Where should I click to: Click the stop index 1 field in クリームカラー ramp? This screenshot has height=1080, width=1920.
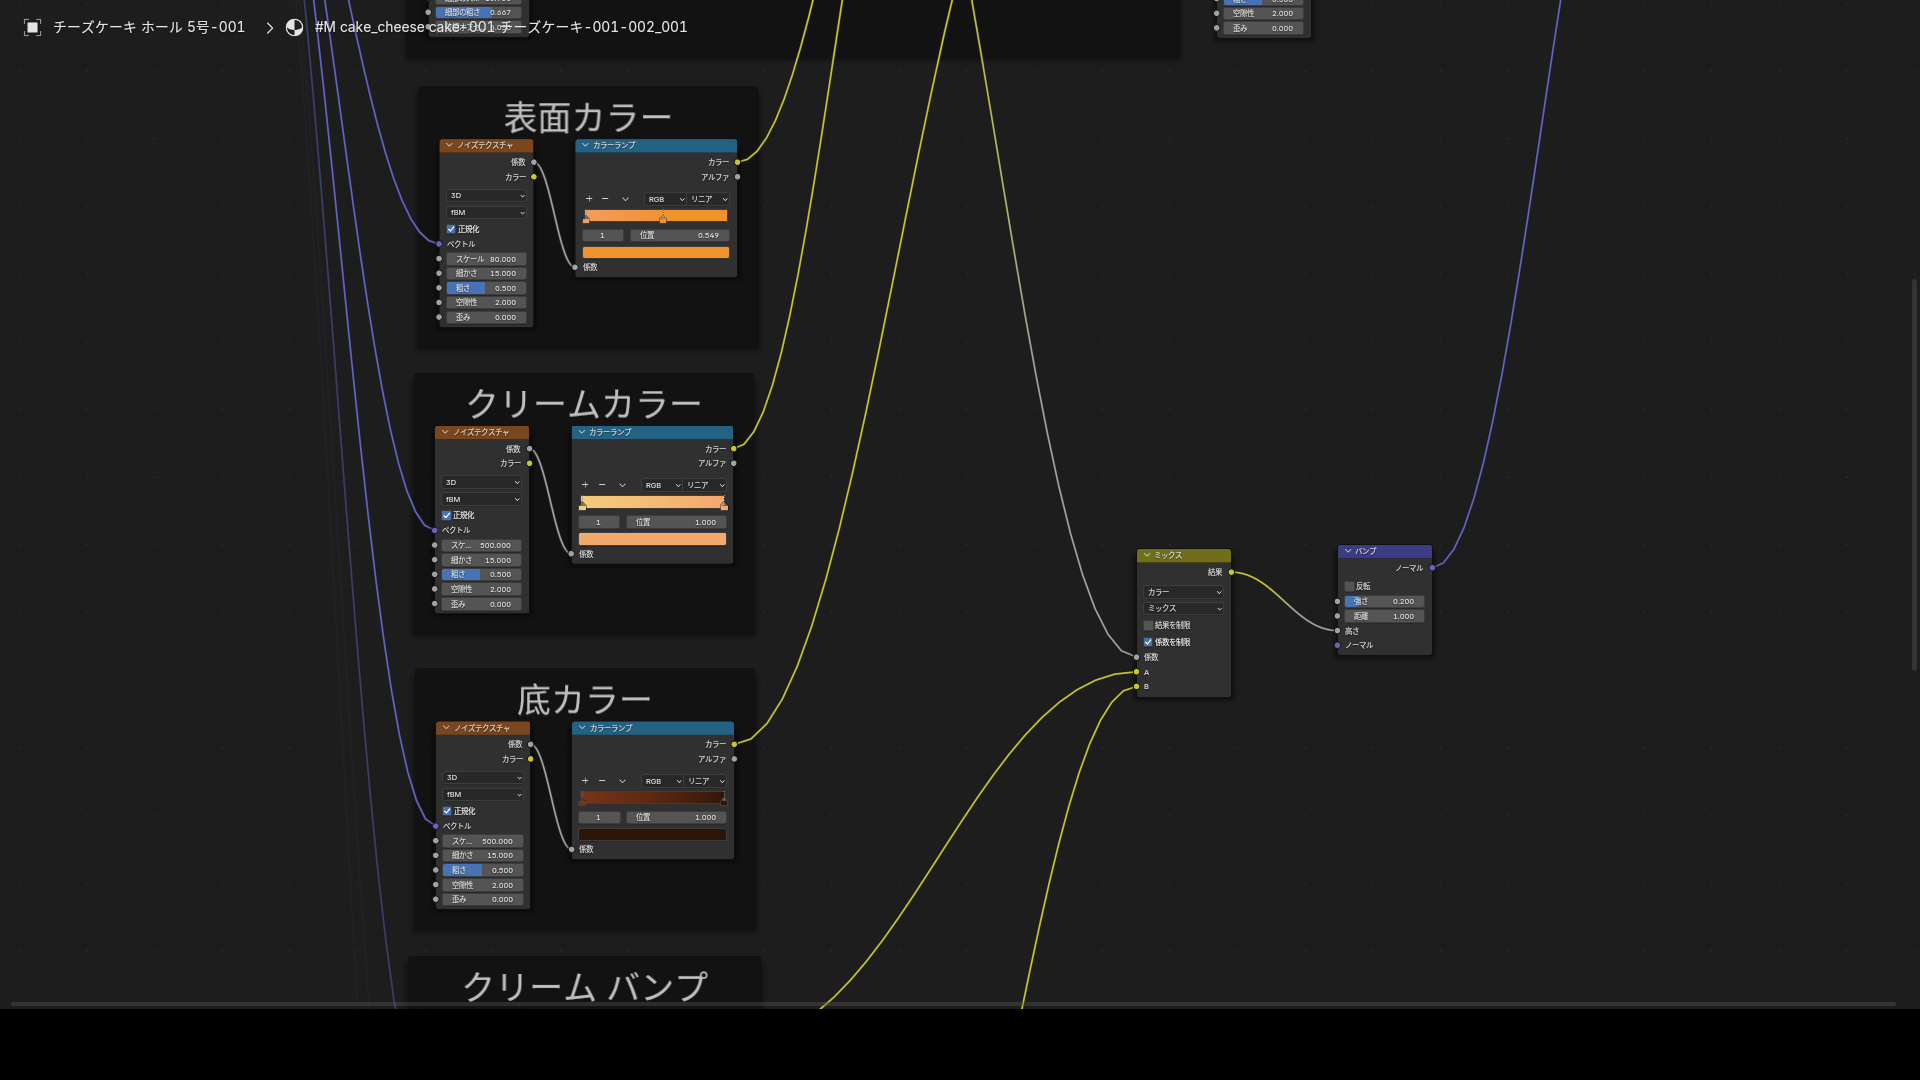pos(599,522)
